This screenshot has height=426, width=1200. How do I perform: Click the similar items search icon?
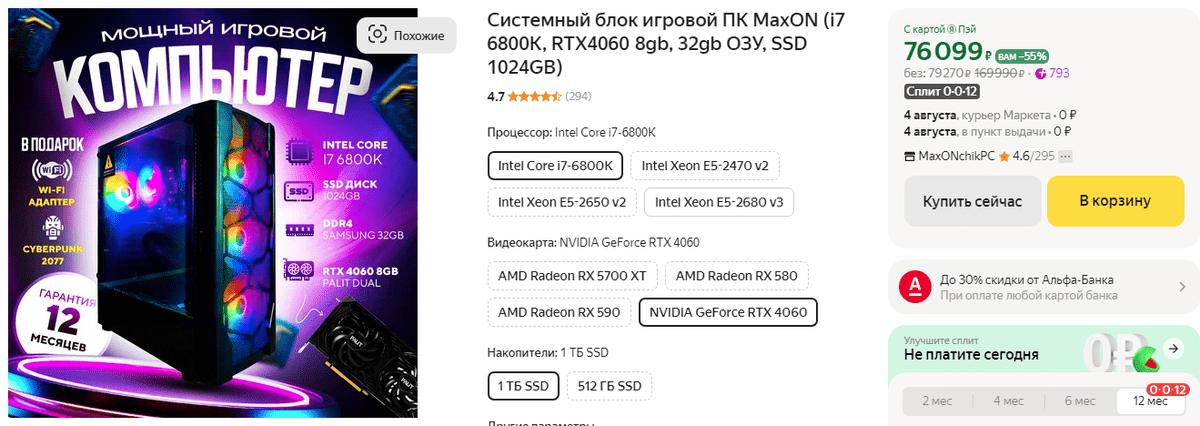tap(376, 35)
